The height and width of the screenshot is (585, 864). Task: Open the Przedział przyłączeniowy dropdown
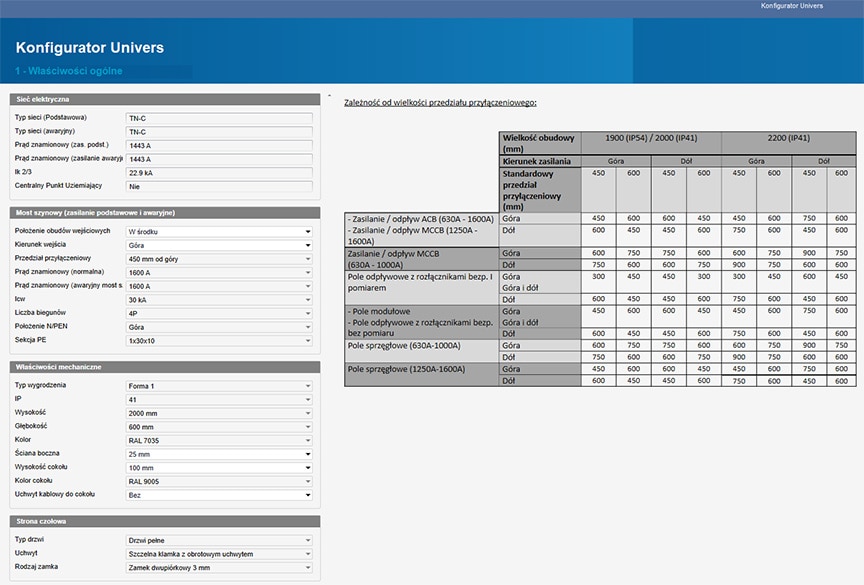pos(219,258)
